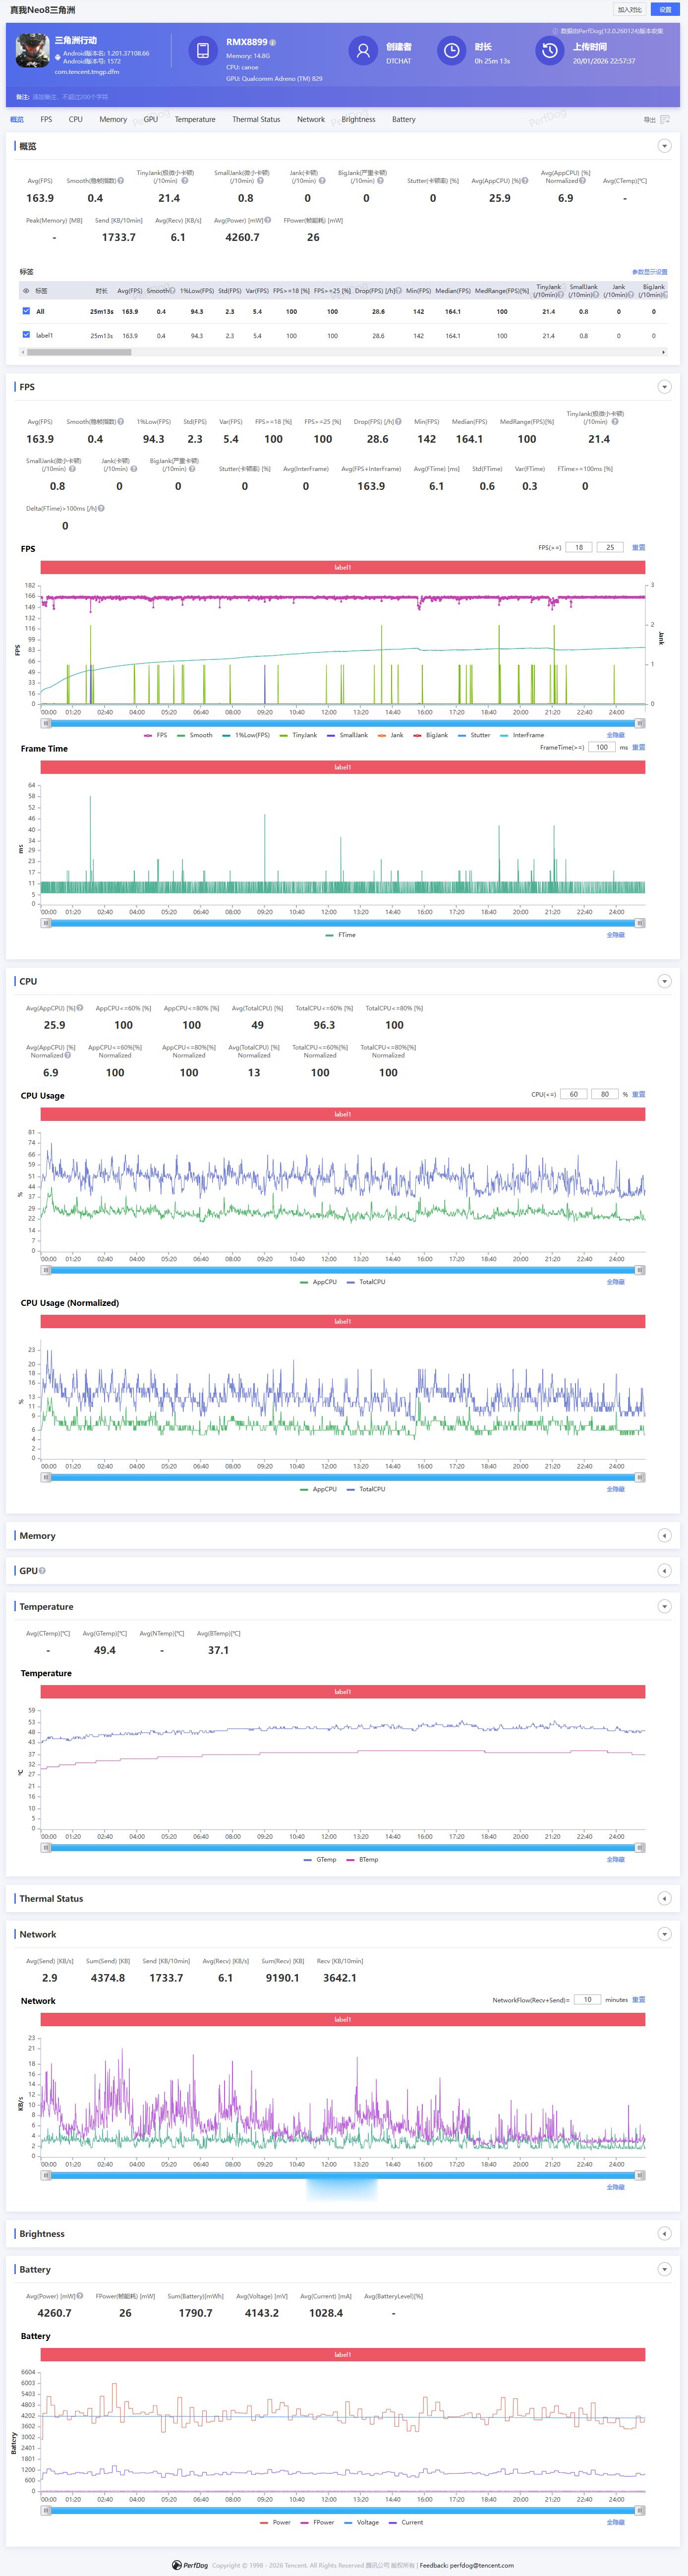Click the help icon next to Smooth

(121, 181)
